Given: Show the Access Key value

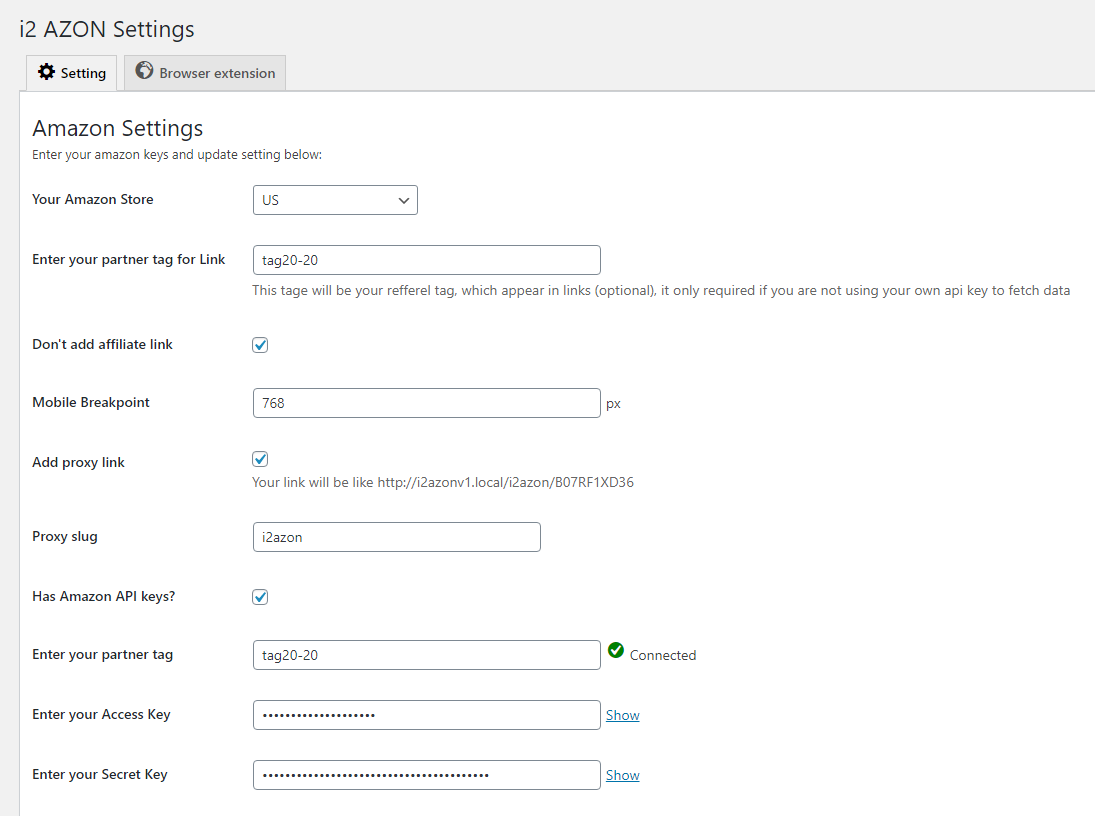Looking at the screenshot, I should pos(622,715).
